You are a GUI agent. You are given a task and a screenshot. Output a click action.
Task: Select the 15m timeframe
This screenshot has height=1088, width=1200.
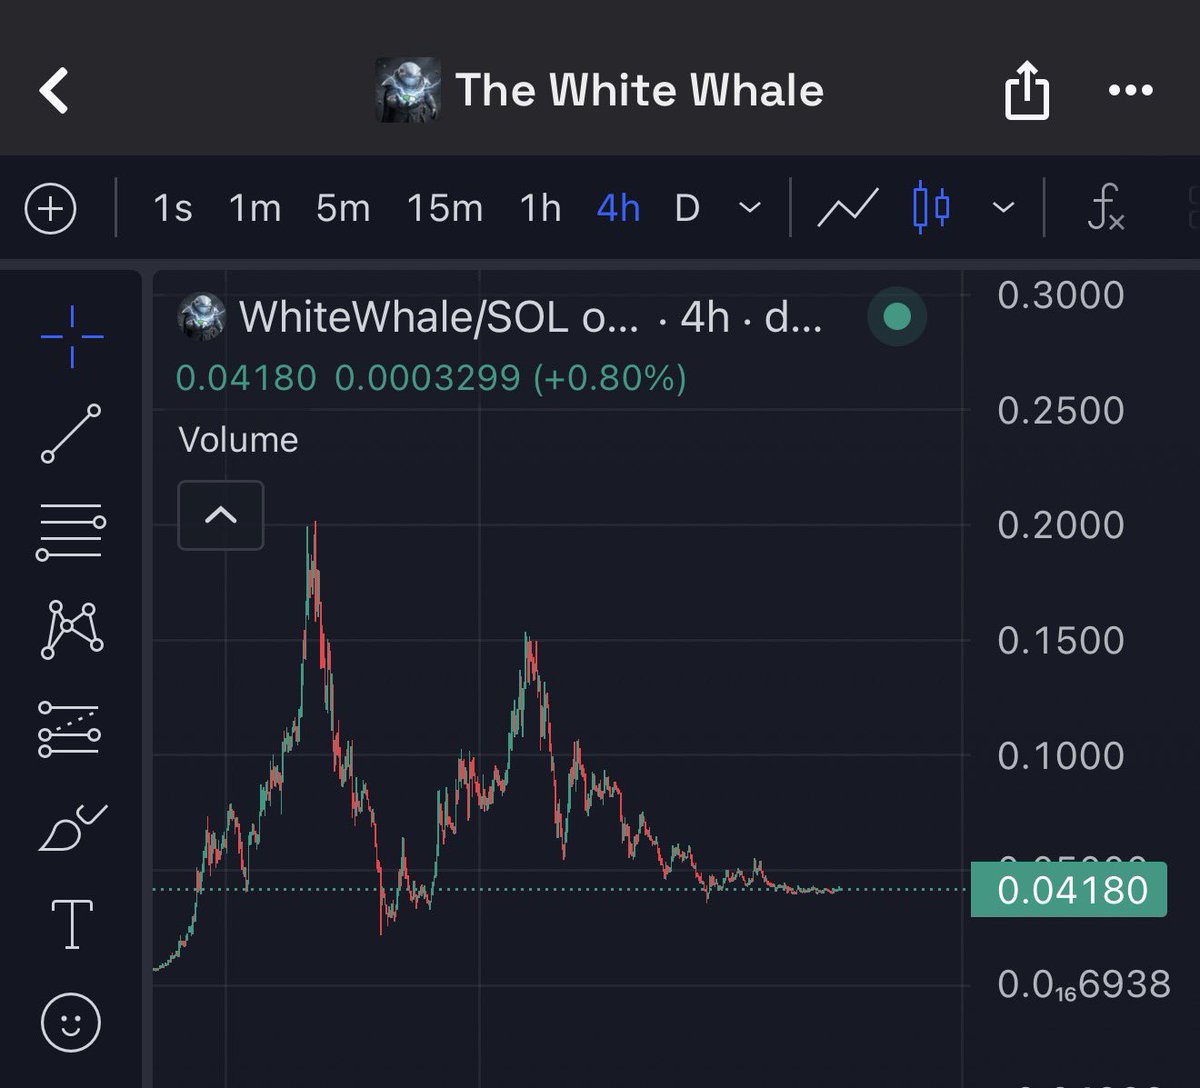click(x=445, y=209)
